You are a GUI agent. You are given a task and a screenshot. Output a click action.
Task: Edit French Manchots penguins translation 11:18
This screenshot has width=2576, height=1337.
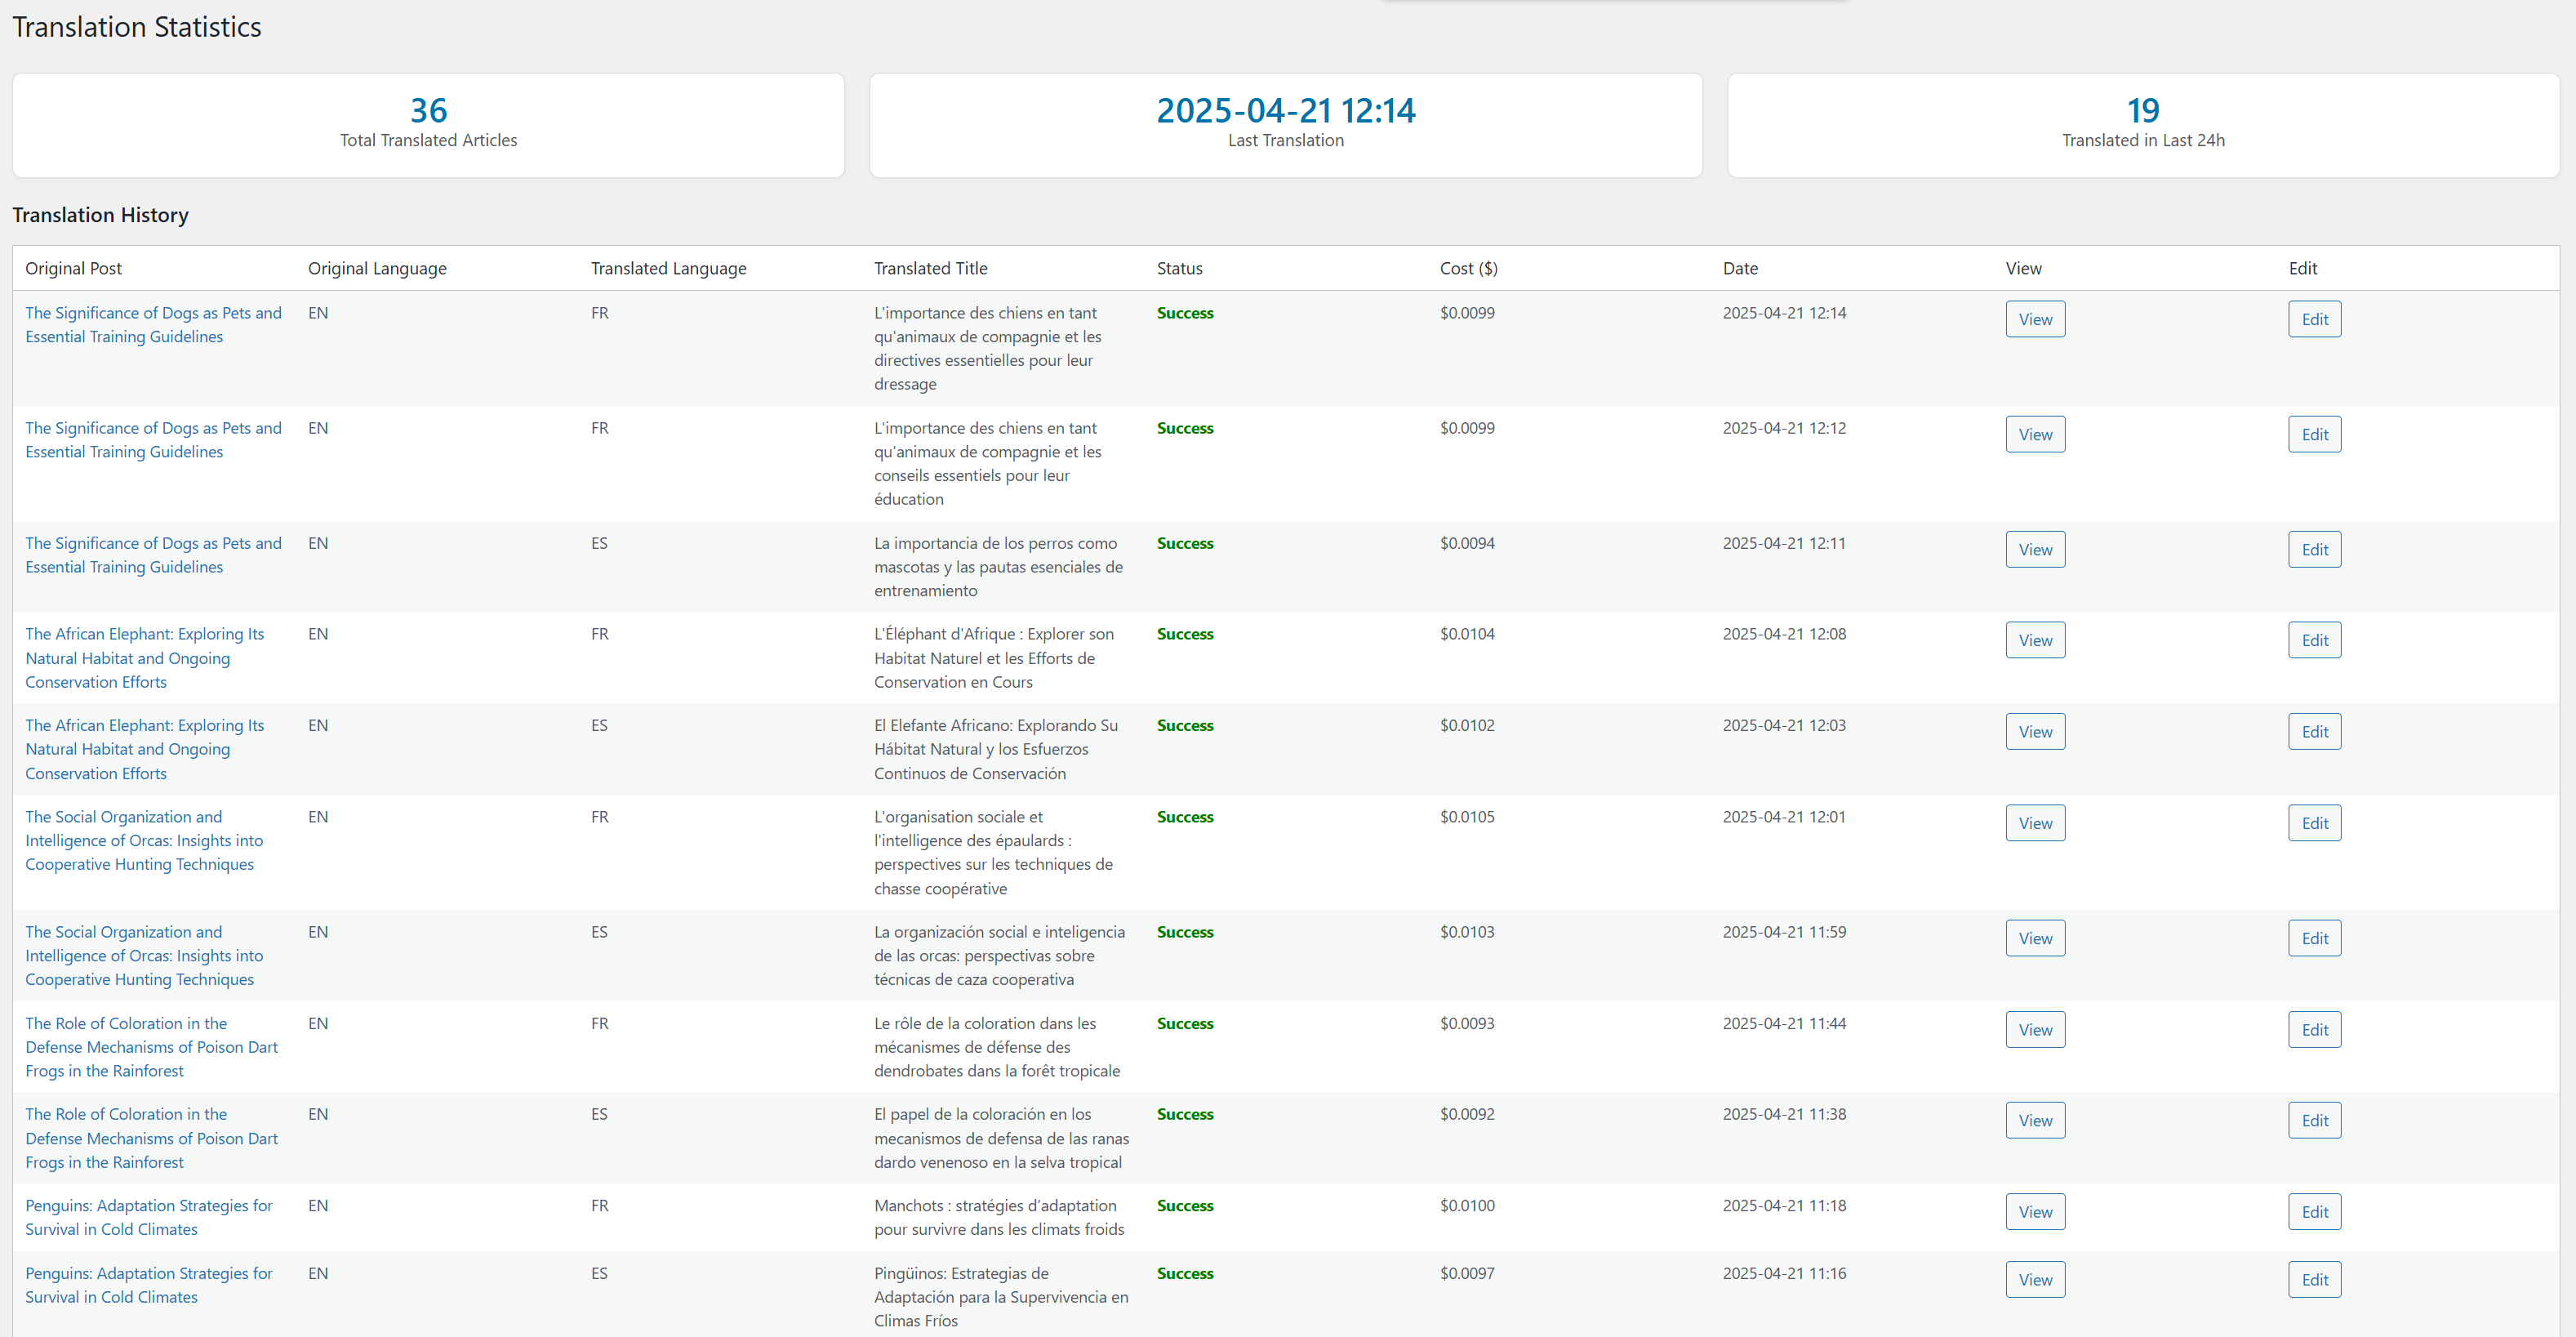2315,1211
